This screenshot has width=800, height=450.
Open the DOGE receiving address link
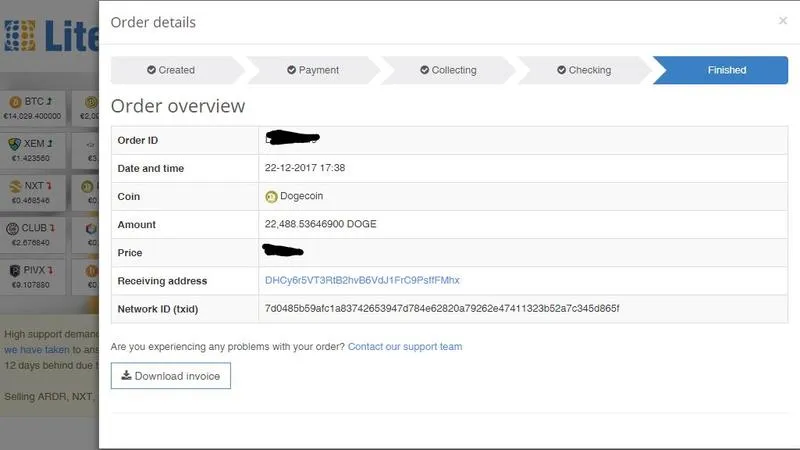coord(362,280)
